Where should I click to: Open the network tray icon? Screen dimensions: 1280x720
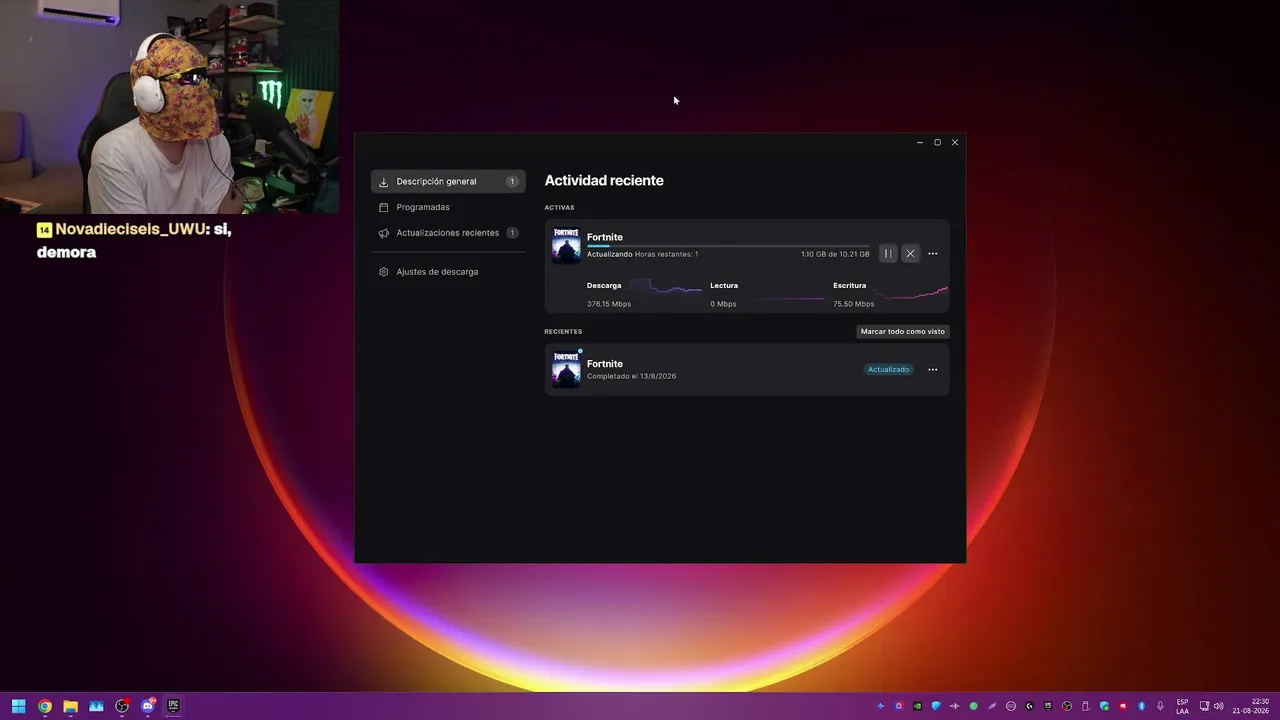(1204, 706)
